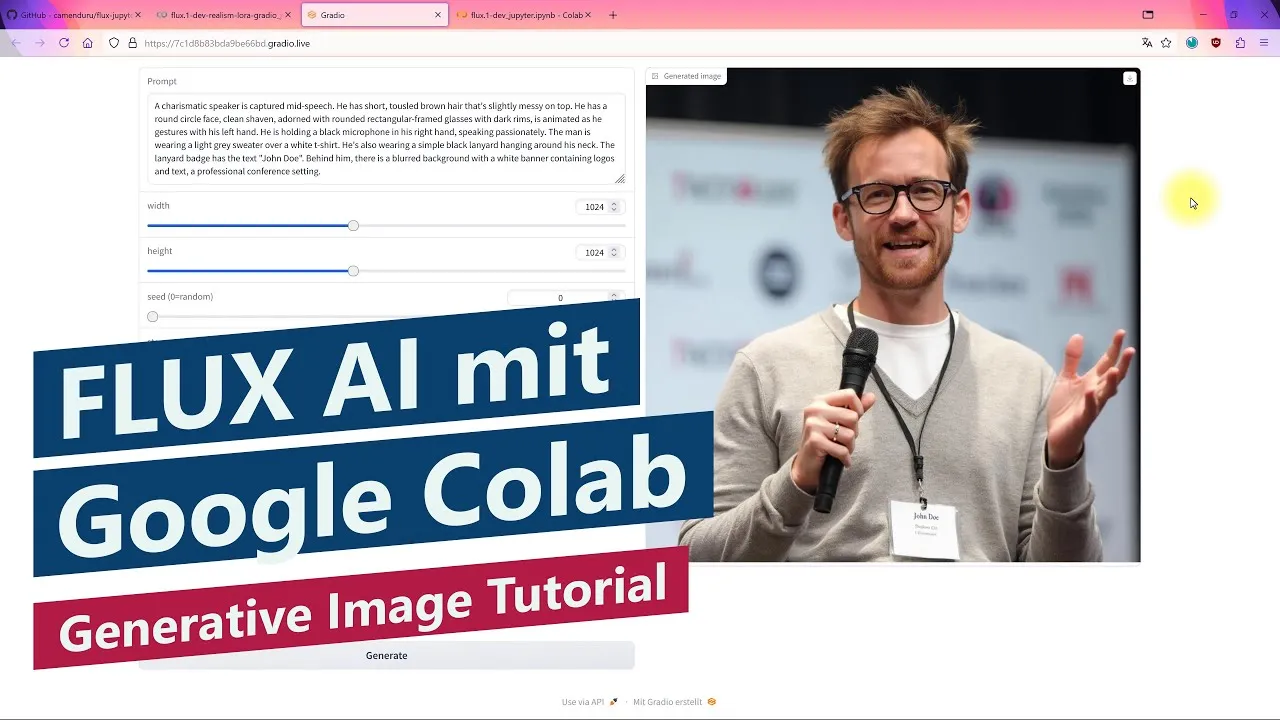Click the uBlock Origin extension icon
This screenshot has height=720, width=1280.
coord(1216,42)
